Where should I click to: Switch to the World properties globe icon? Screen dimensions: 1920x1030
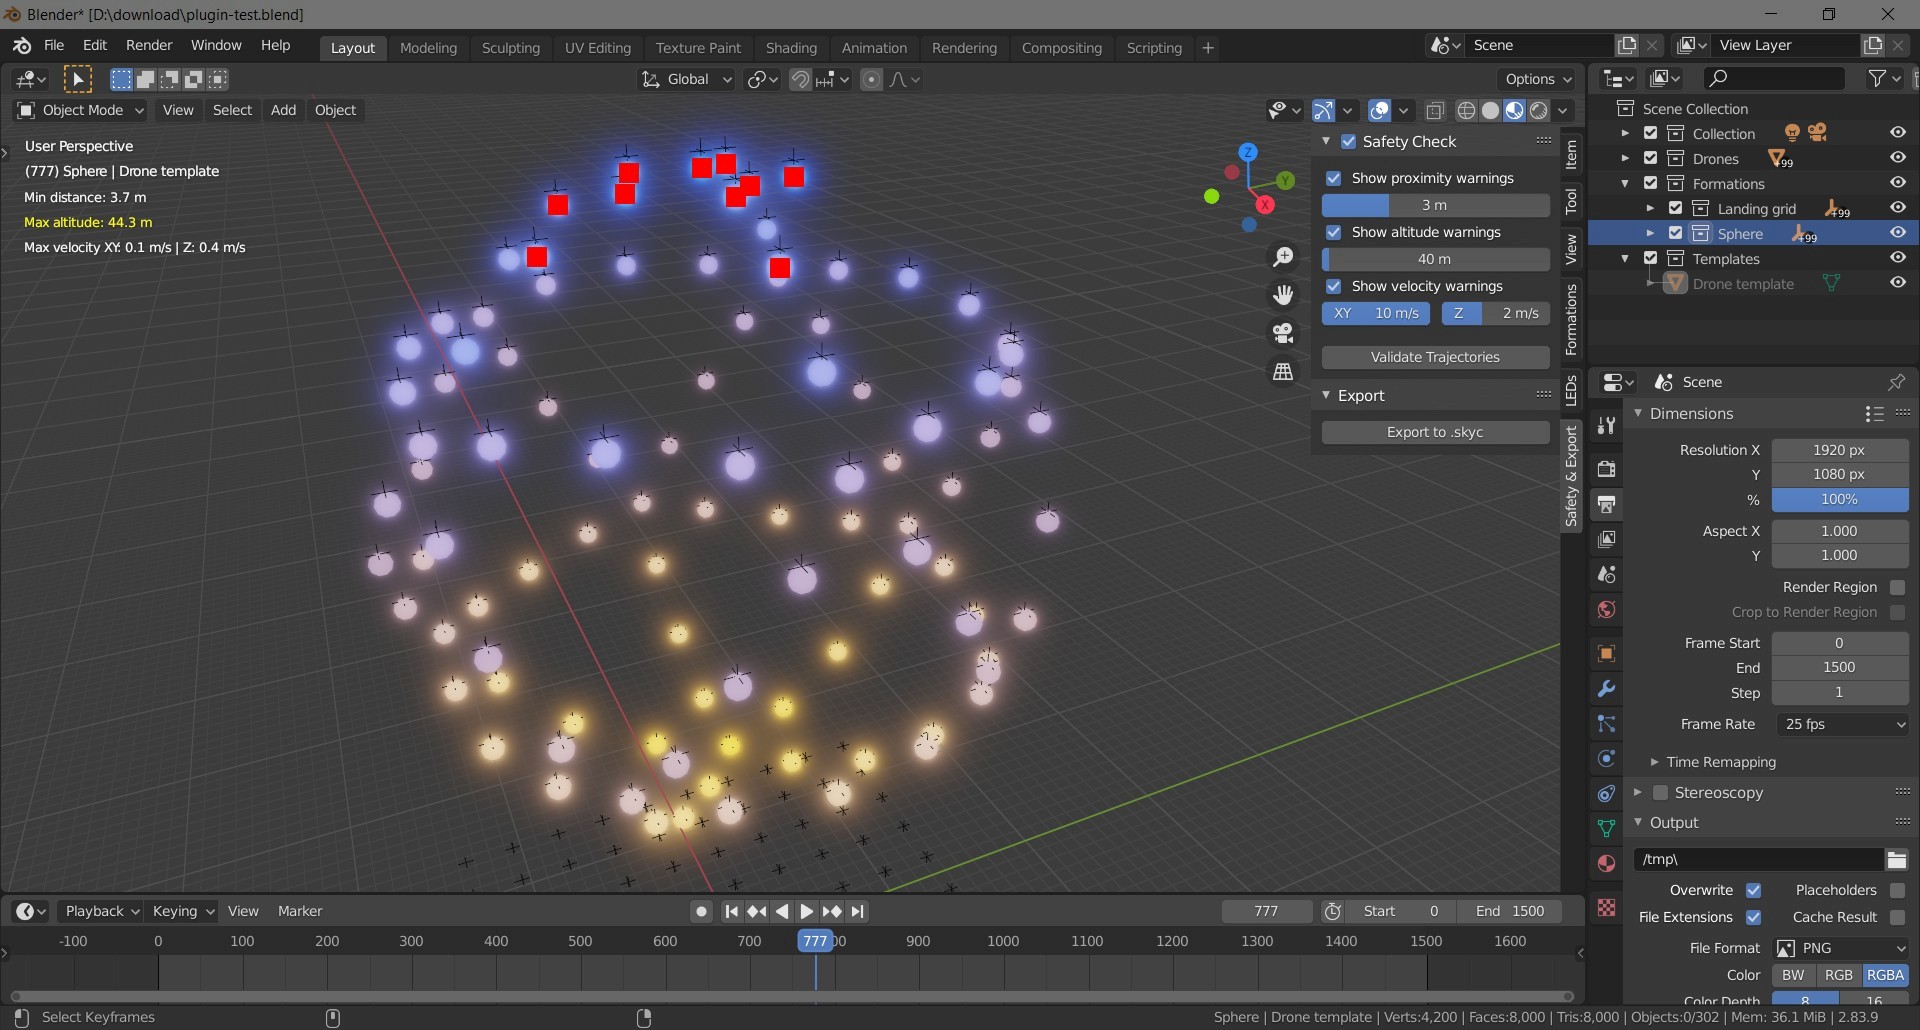[x=1607, y=610]
